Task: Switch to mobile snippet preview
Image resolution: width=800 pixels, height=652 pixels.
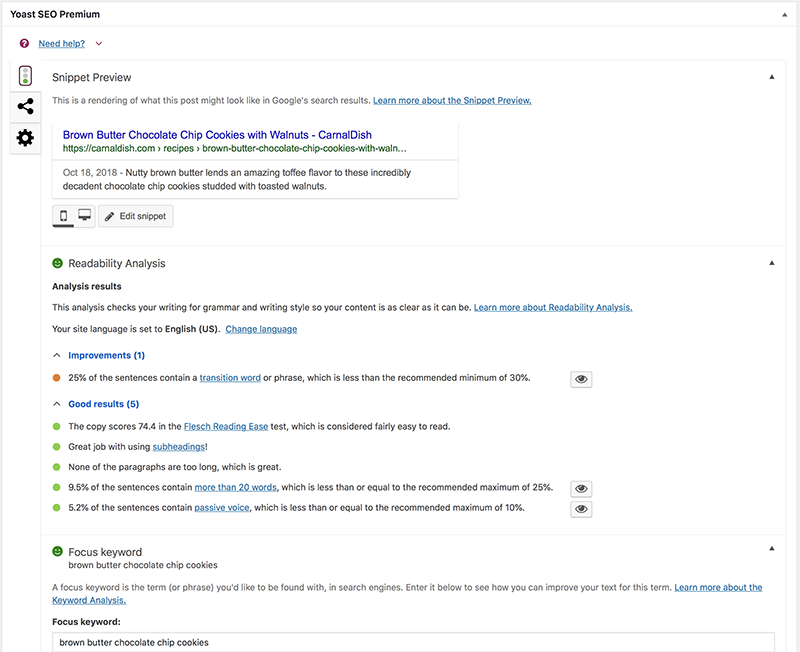Action: click(x=63, y=216)
